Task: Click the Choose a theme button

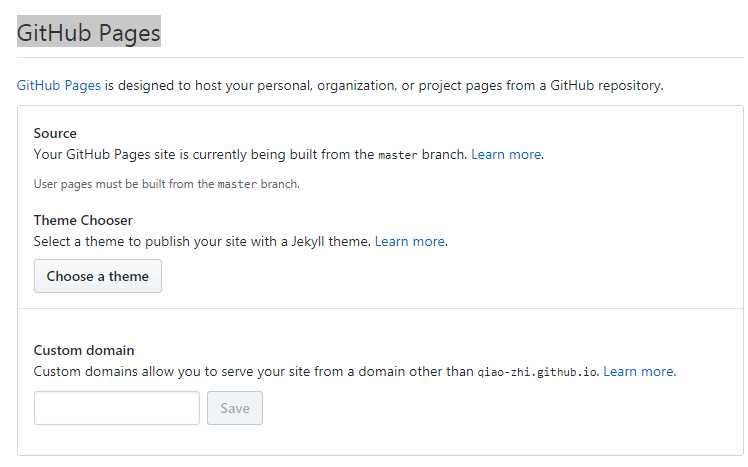Action: pos(98,276)
